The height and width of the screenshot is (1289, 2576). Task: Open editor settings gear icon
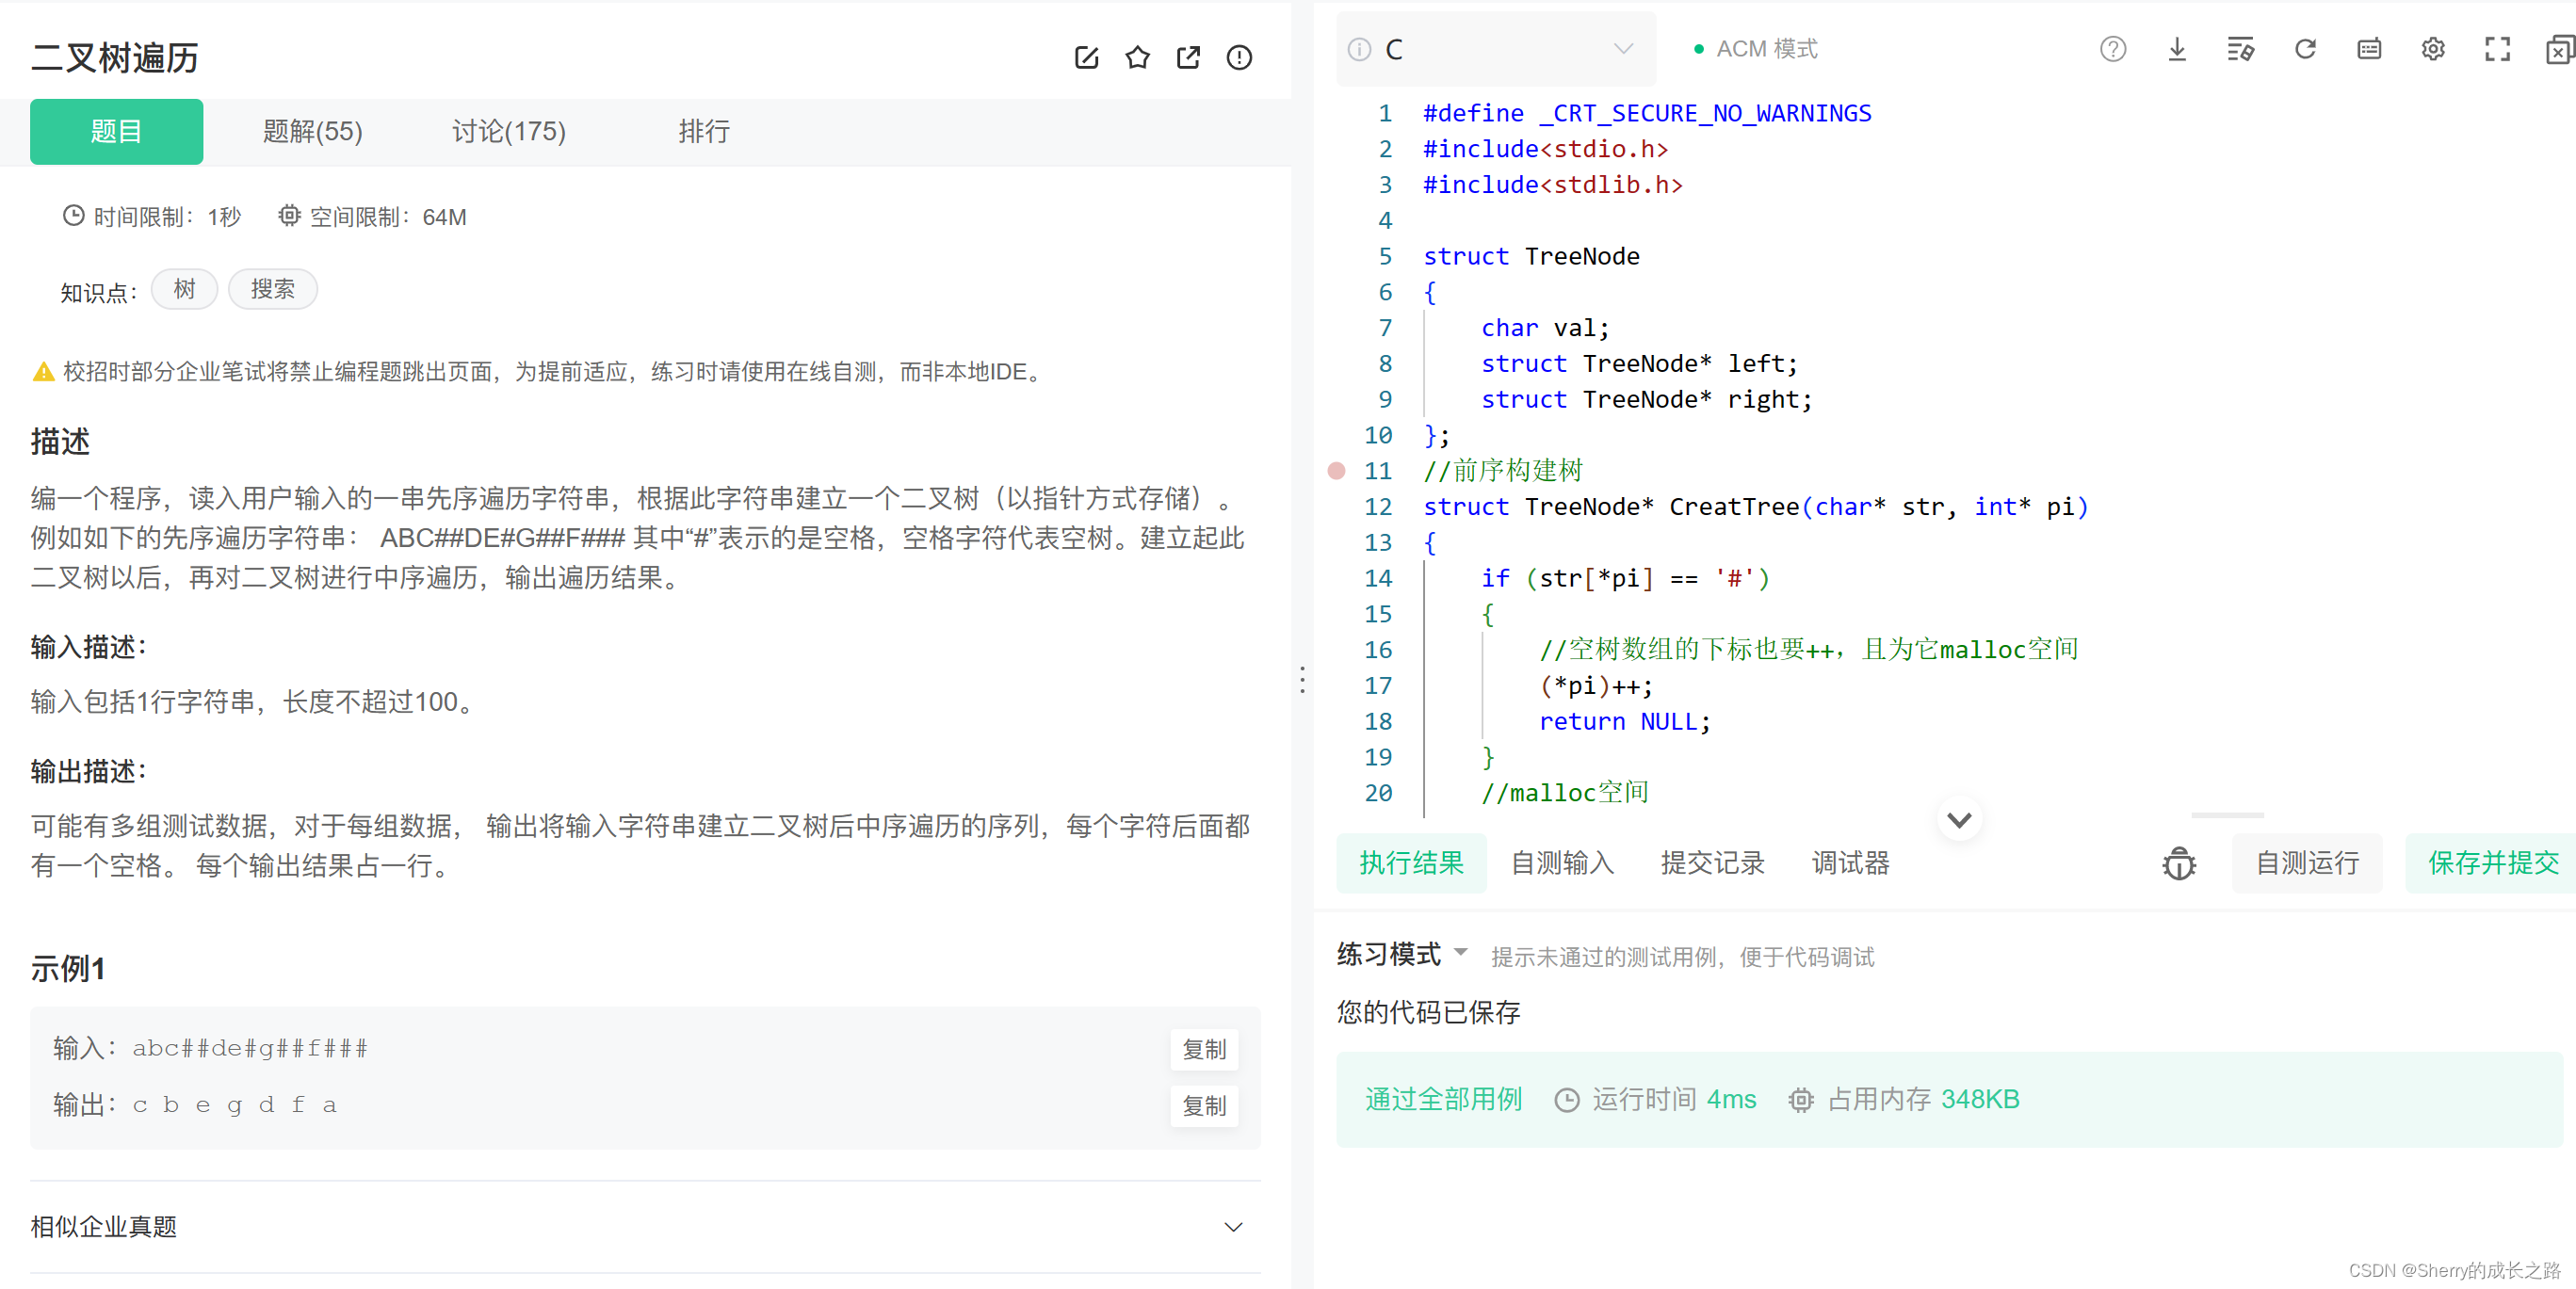tap(2432, 49)
